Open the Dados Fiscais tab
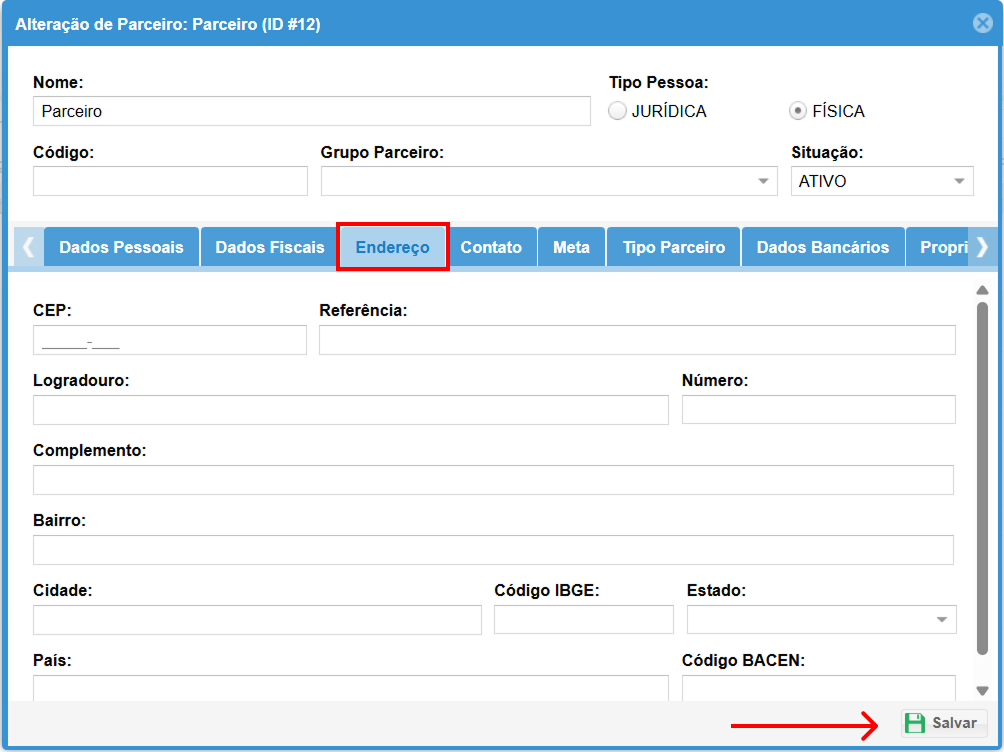 pyautogui.click(x=270, y=247)
